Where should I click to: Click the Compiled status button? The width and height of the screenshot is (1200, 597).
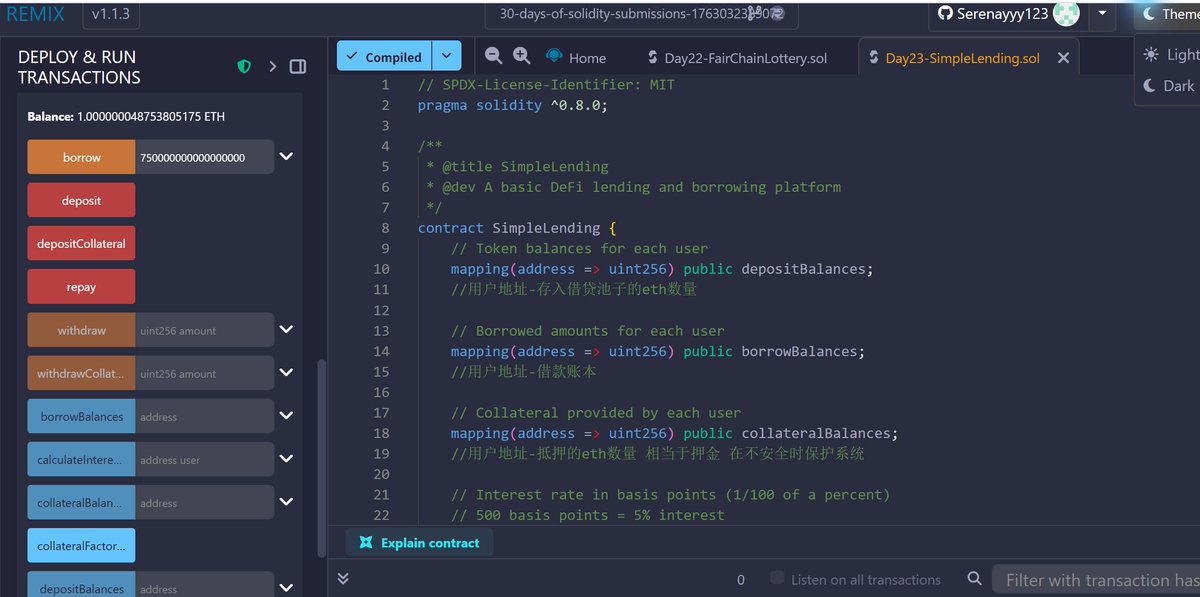pos(384,56)
